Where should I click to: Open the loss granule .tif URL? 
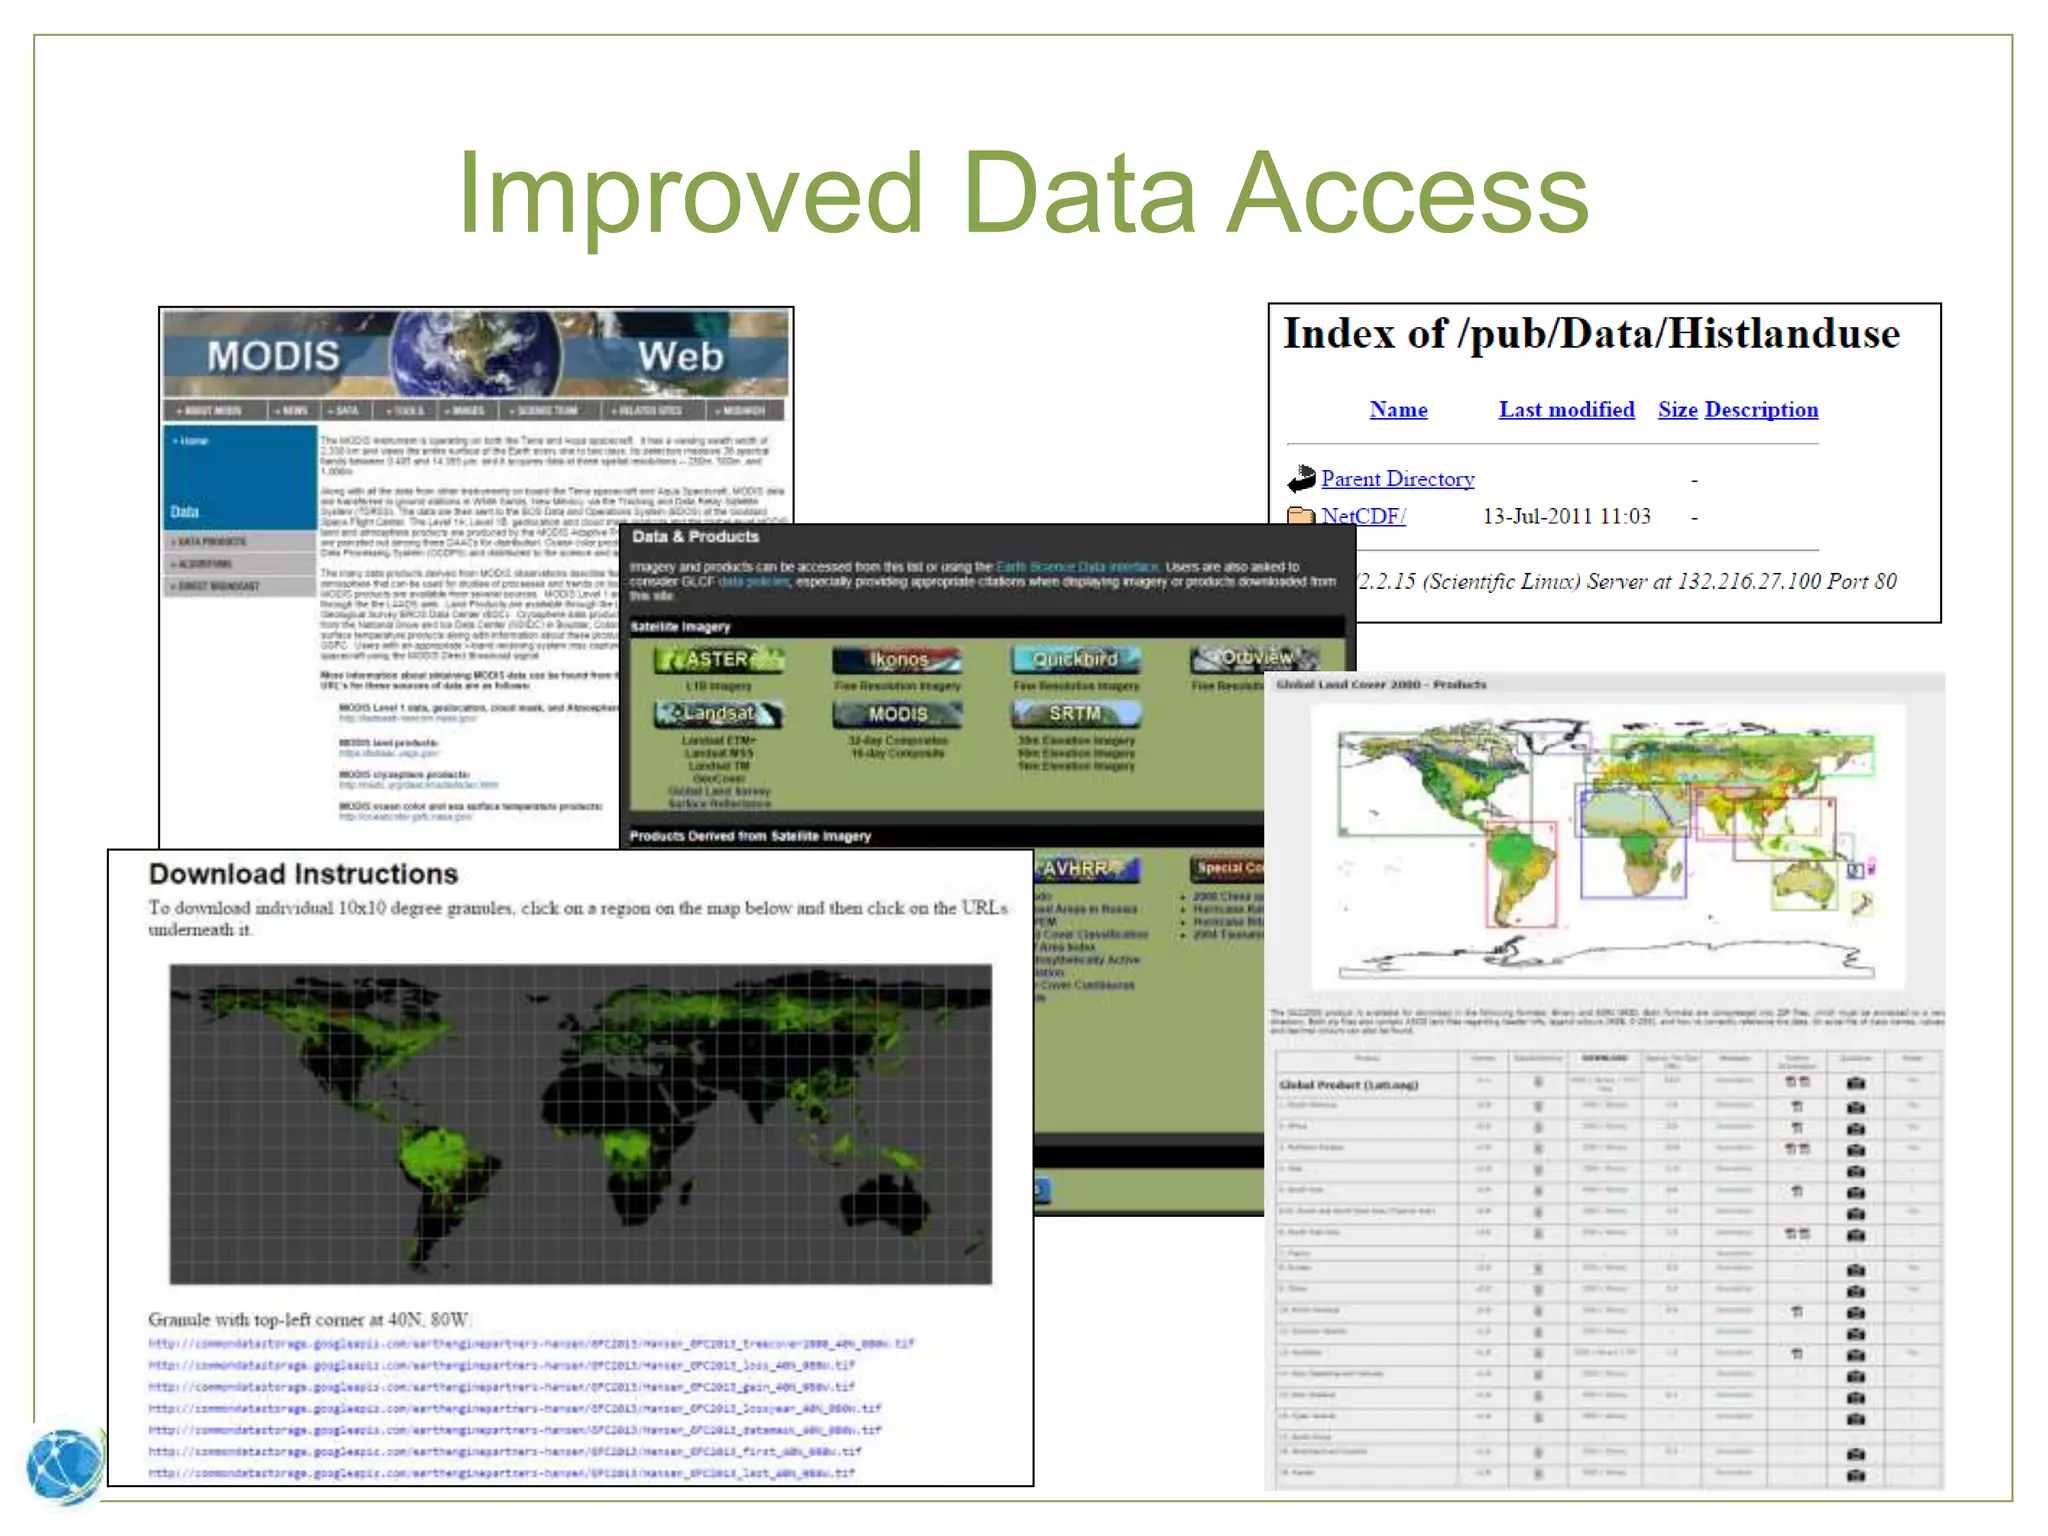[502, 1365]
